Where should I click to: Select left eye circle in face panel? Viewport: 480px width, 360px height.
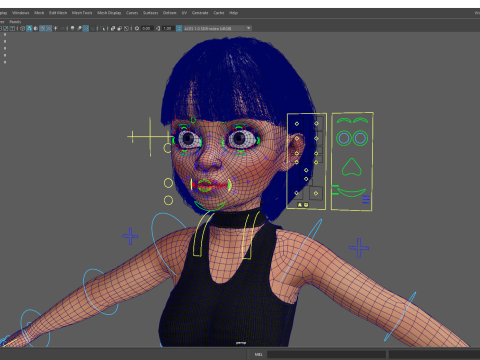click(344, 138)
